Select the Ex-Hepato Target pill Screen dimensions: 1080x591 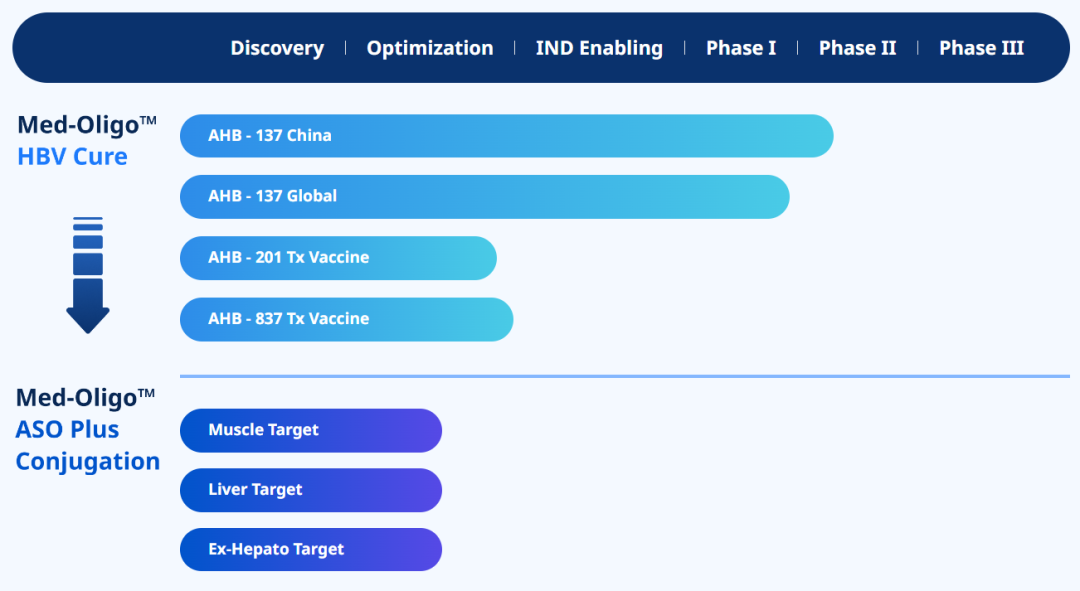click(x=310, y=550)
